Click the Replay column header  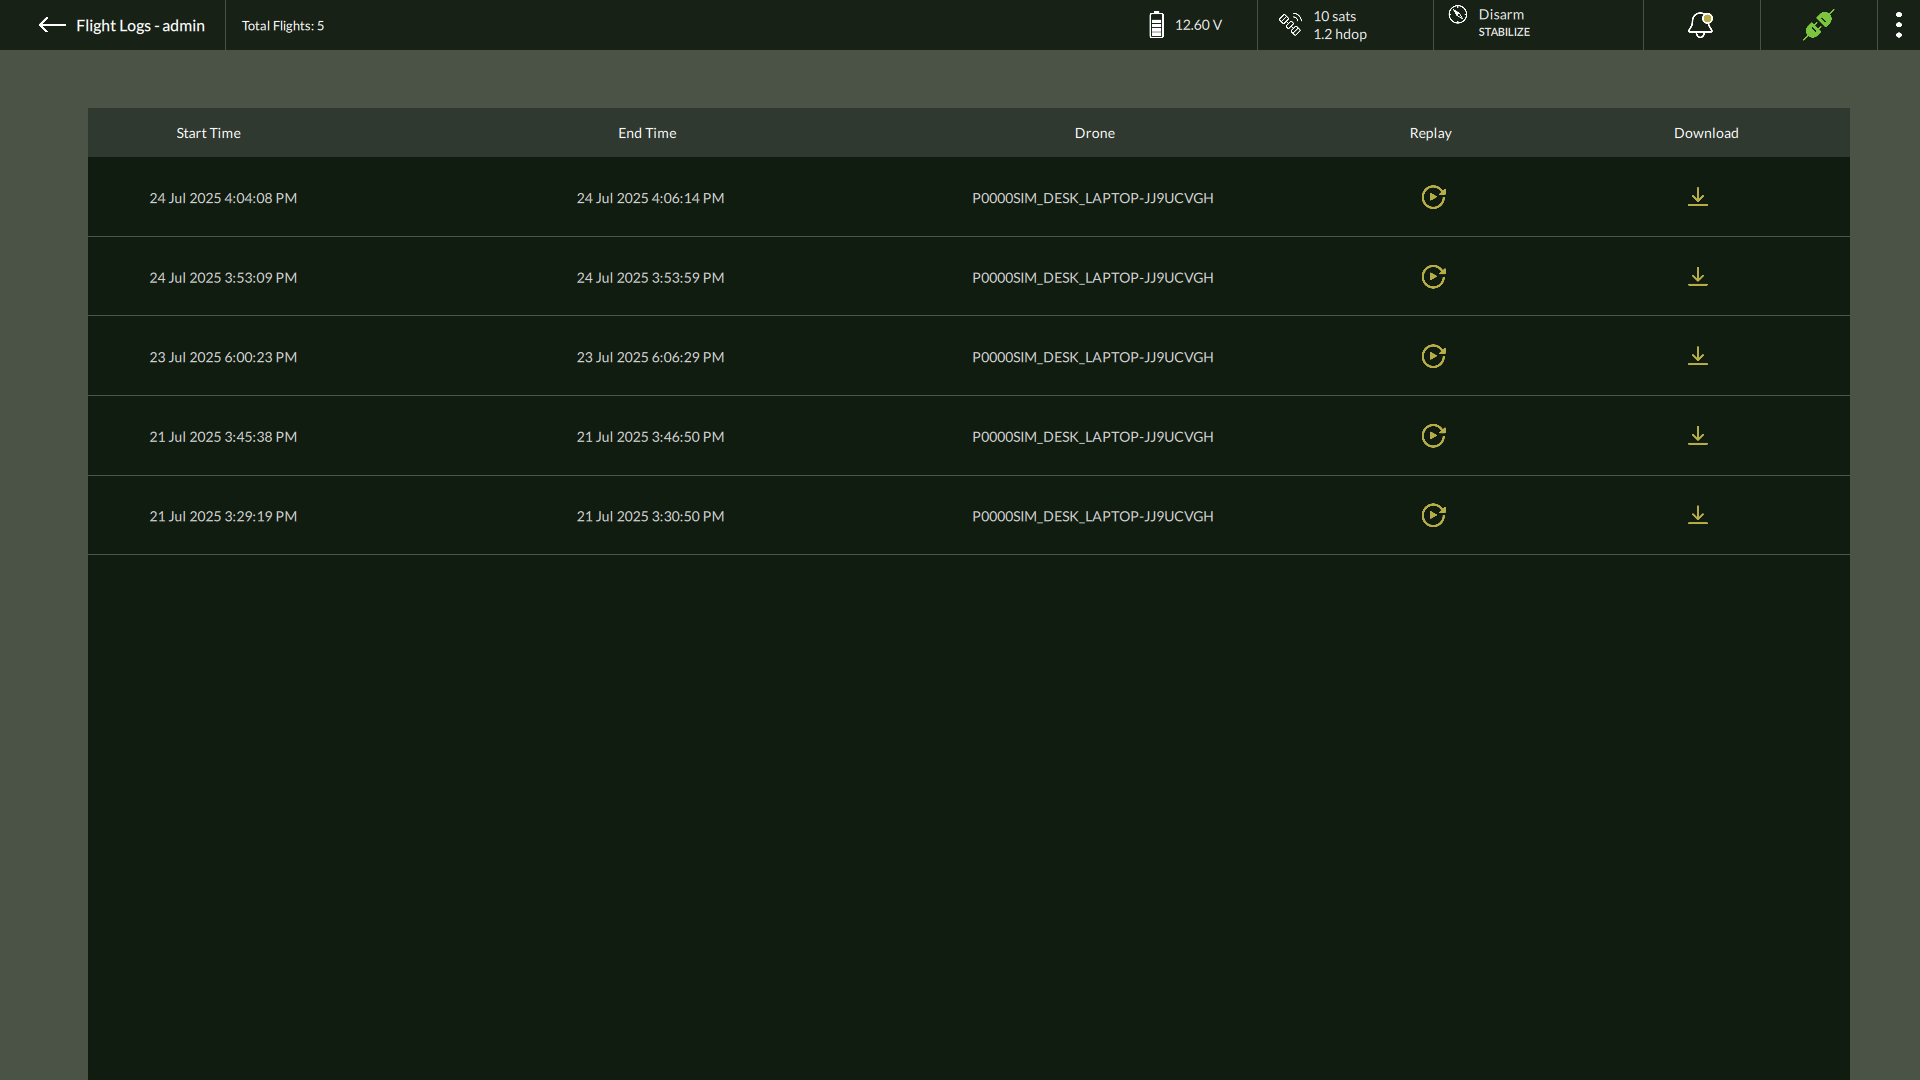coord(1430,133)
